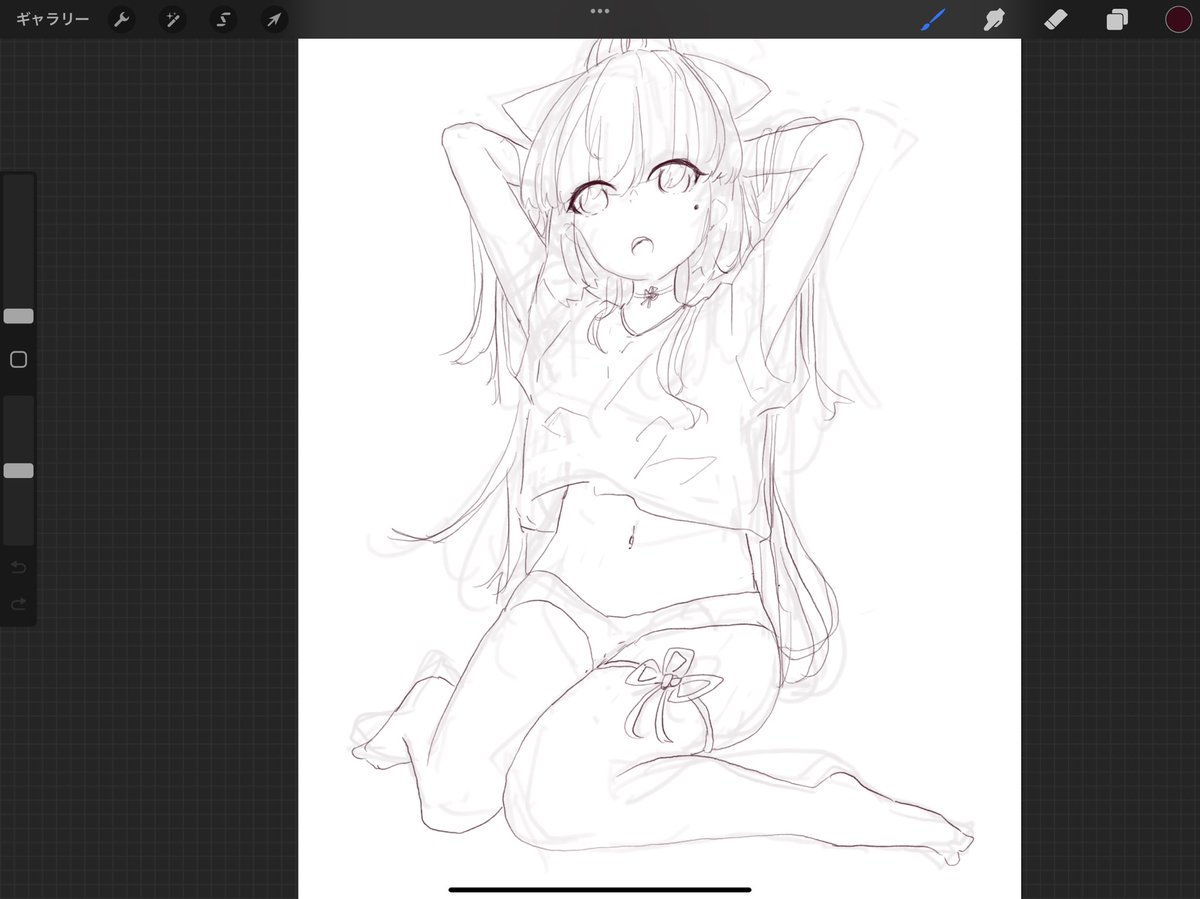Adjust the brush opacity slider handle
Image resolution: width=1200 pixels, height=899 pixels.
[x=18, y=470]
